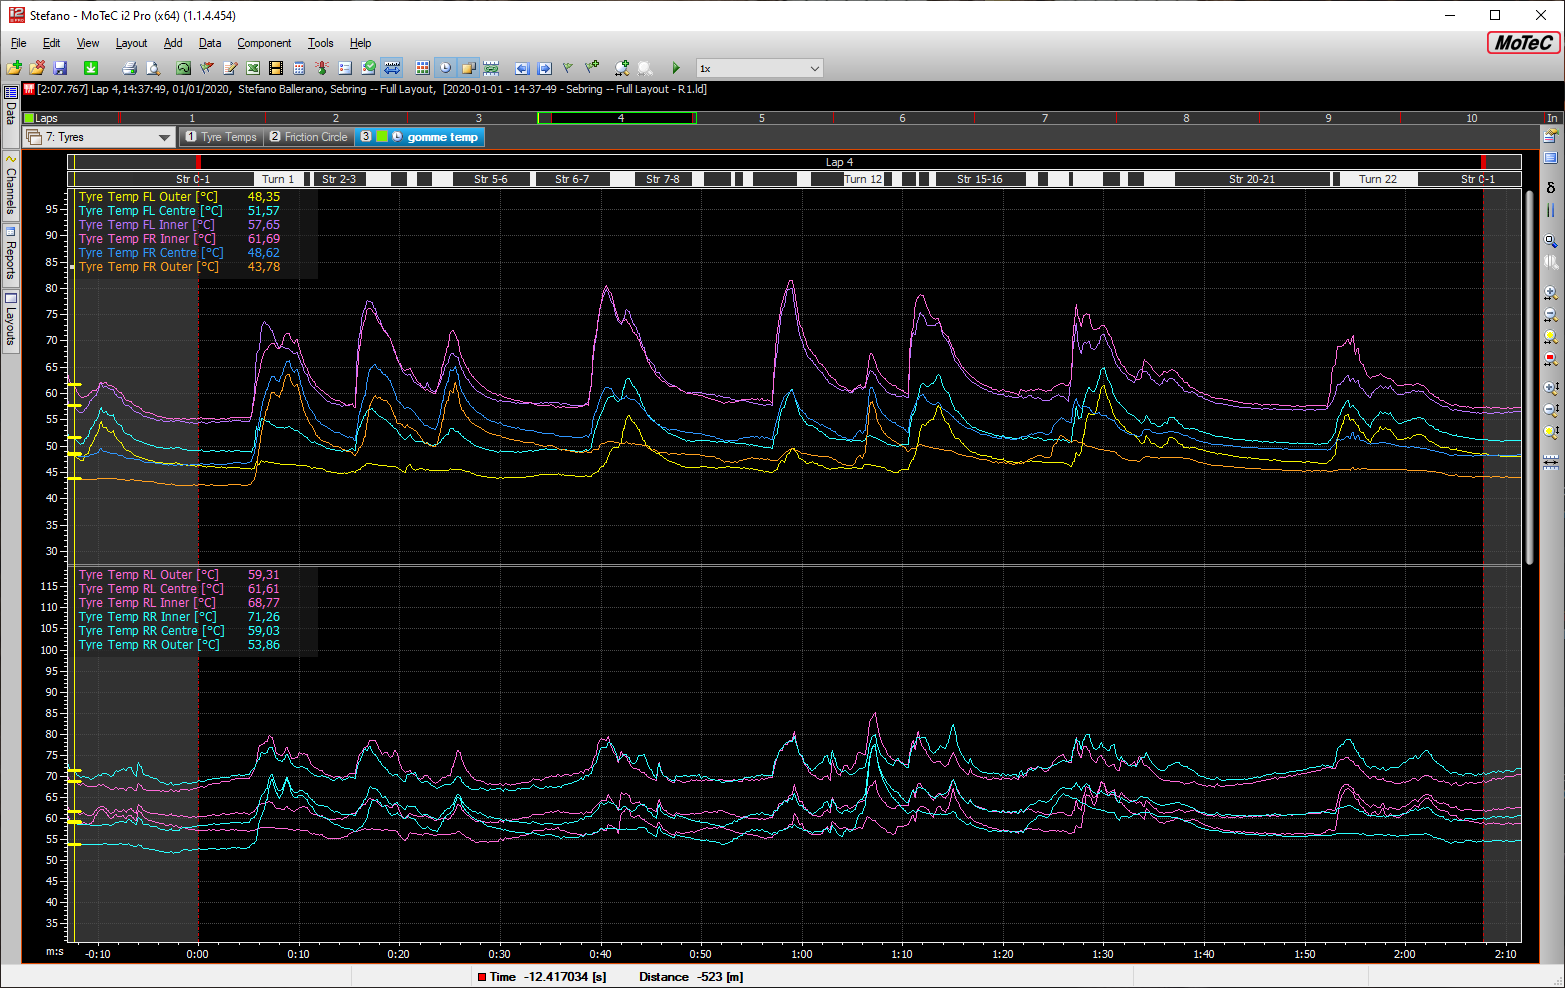This screenshot has width=1565, height=988.
Task: Open the Data menu
Action: pos(210,43)
